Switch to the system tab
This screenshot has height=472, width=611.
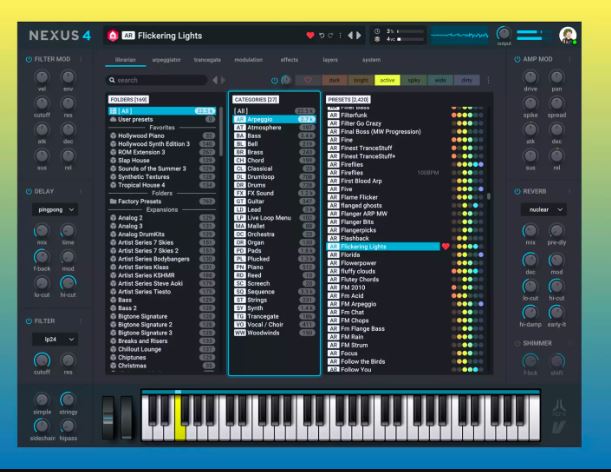(x=371, y=60)
